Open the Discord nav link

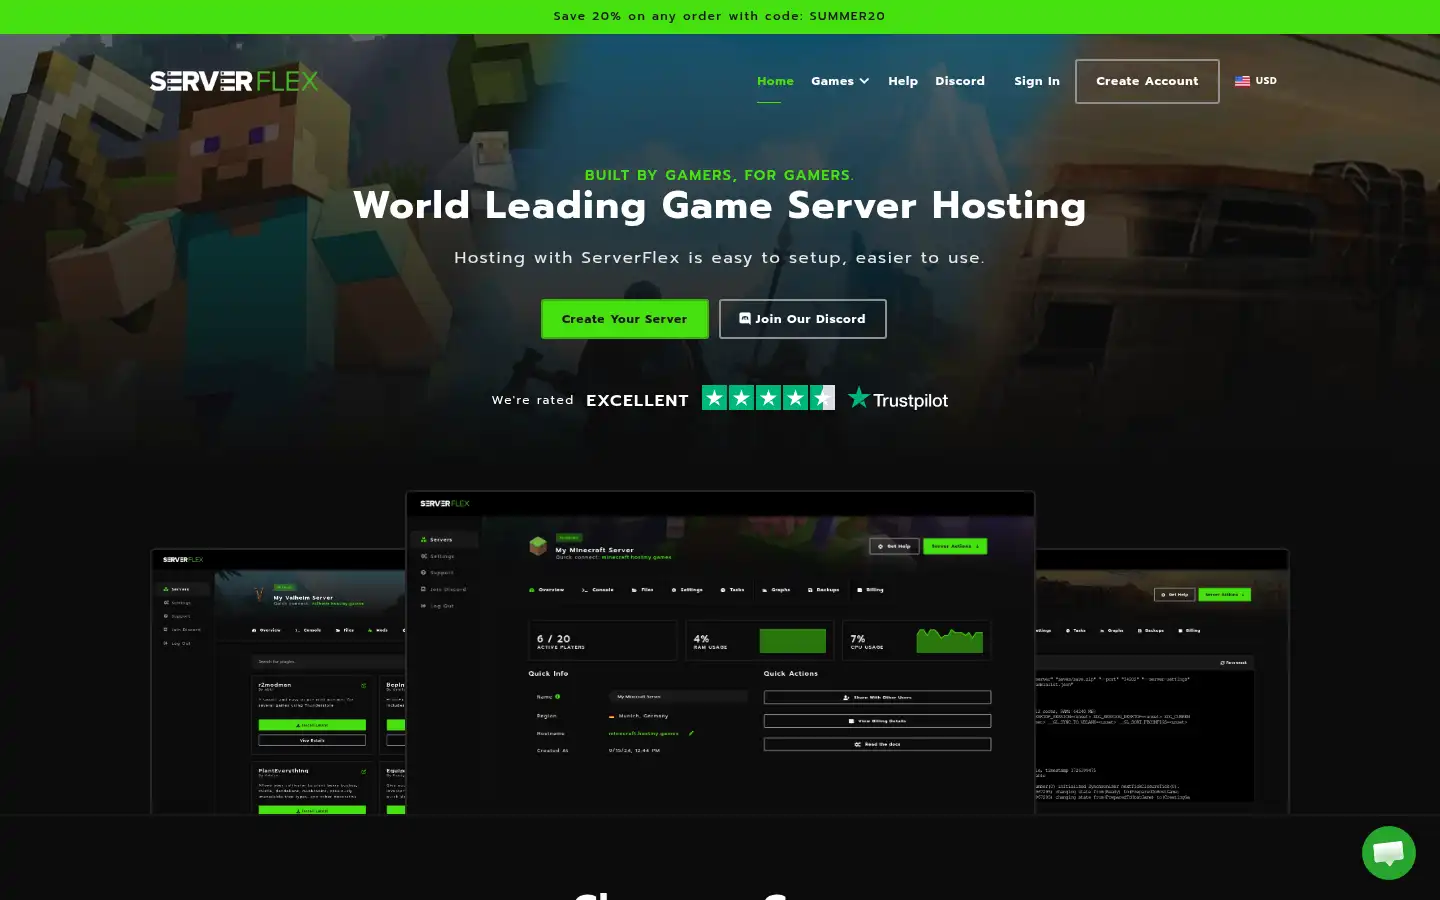[960, 81]
